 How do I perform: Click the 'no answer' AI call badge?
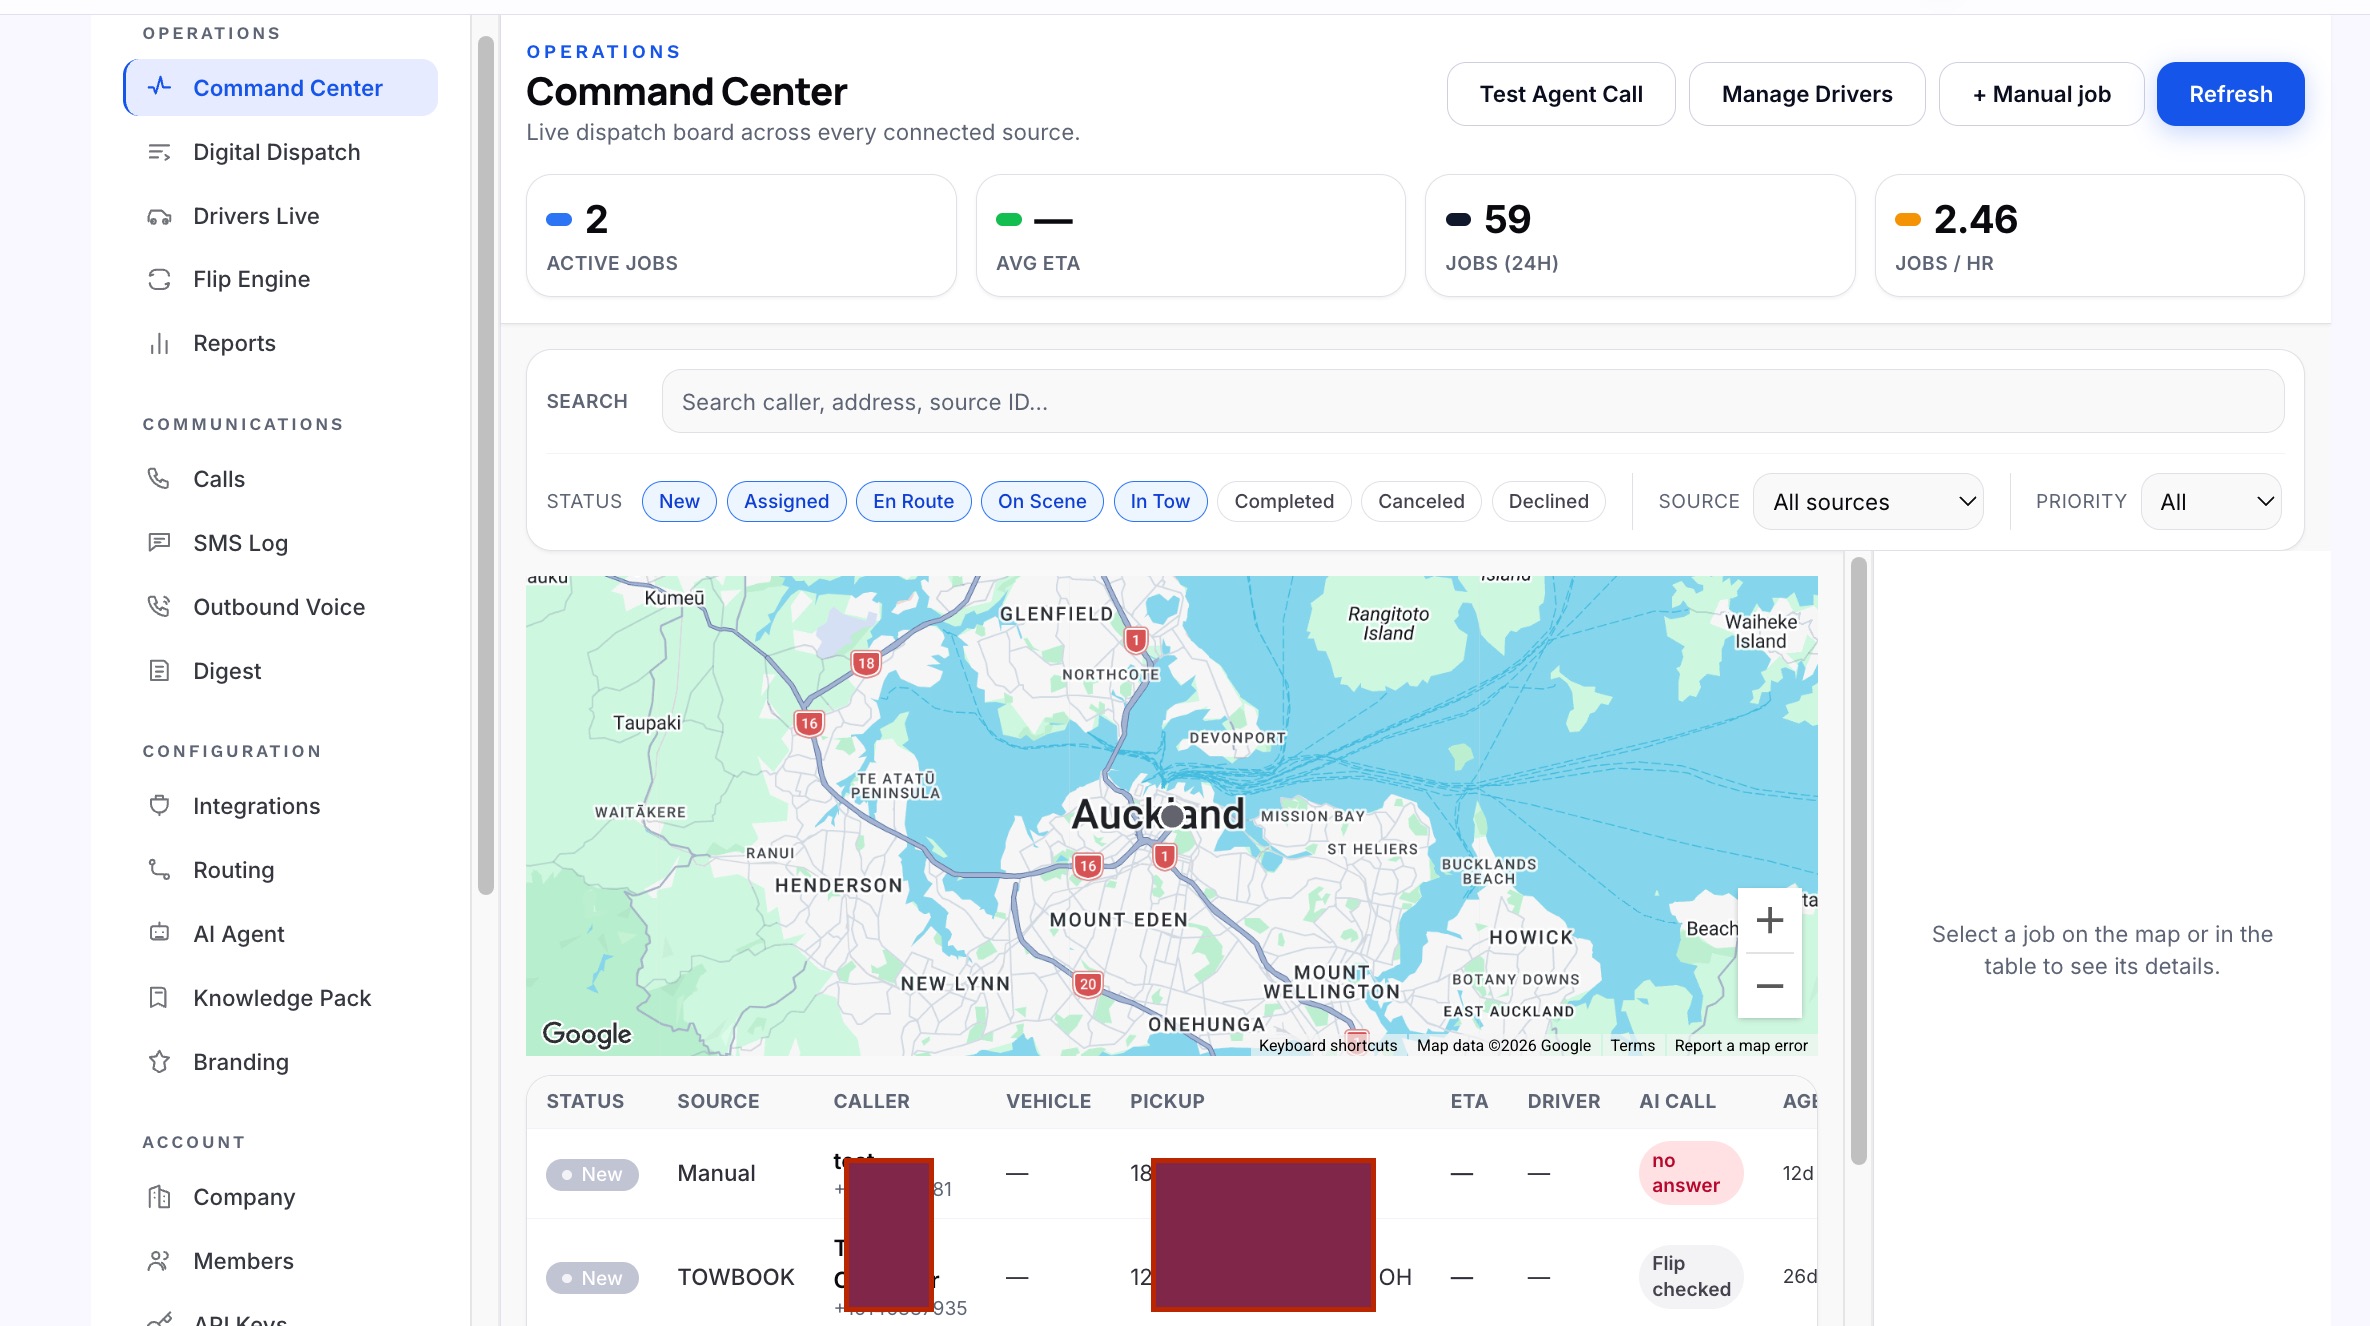coord(1690,1173)
